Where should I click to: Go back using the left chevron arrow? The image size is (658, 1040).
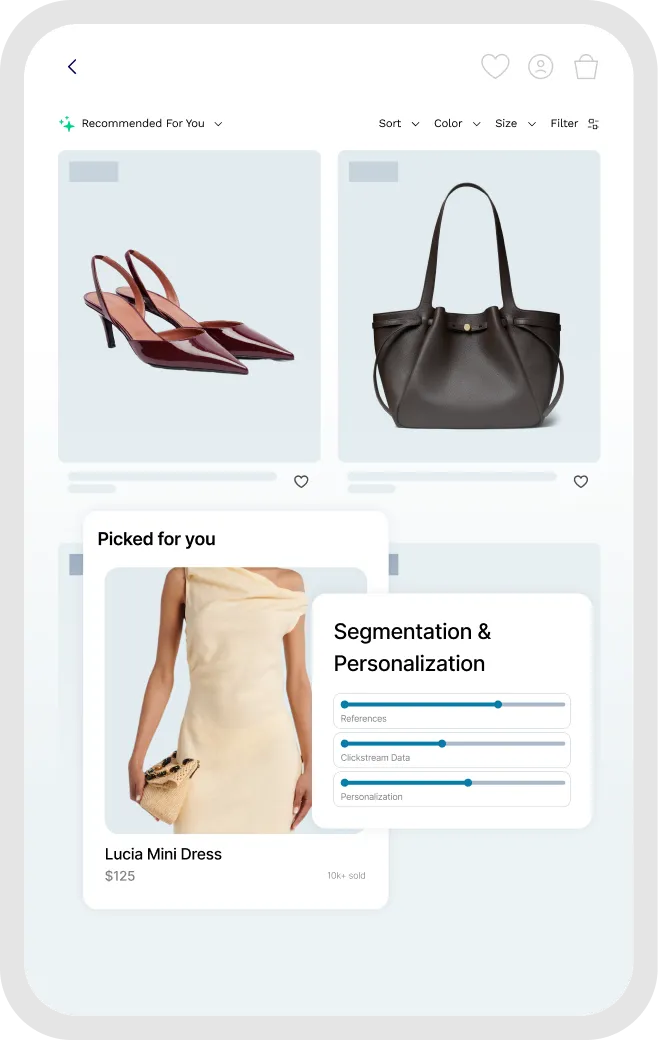72,66
